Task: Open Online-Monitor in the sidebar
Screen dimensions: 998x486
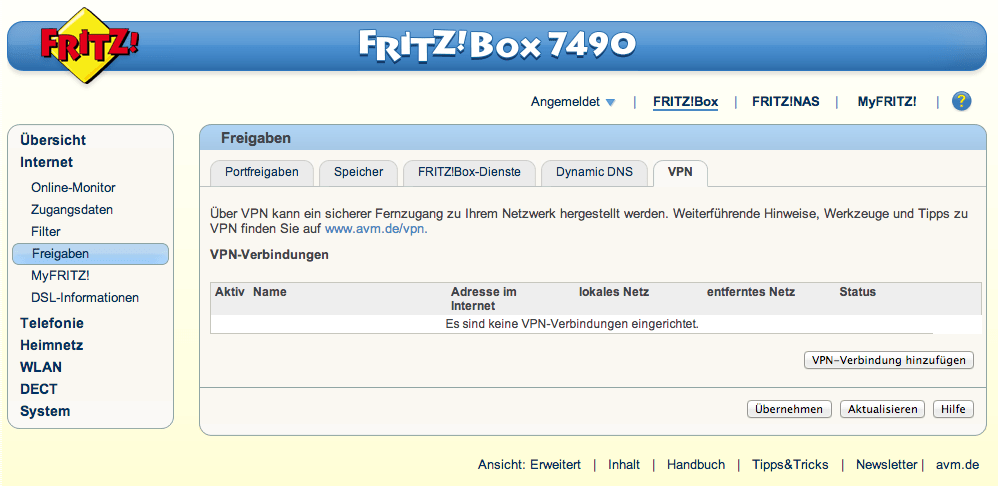Action: [73, 188]
